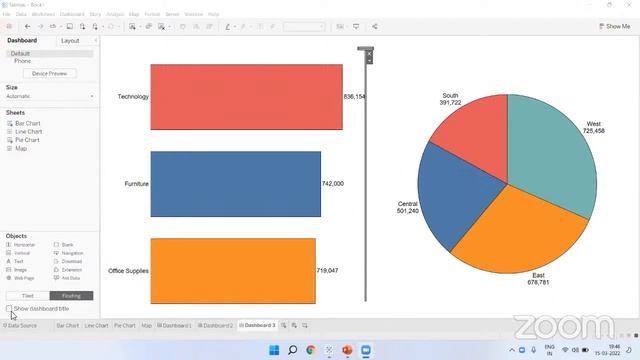Click the Share icon in toolbar

click(375, 27)
